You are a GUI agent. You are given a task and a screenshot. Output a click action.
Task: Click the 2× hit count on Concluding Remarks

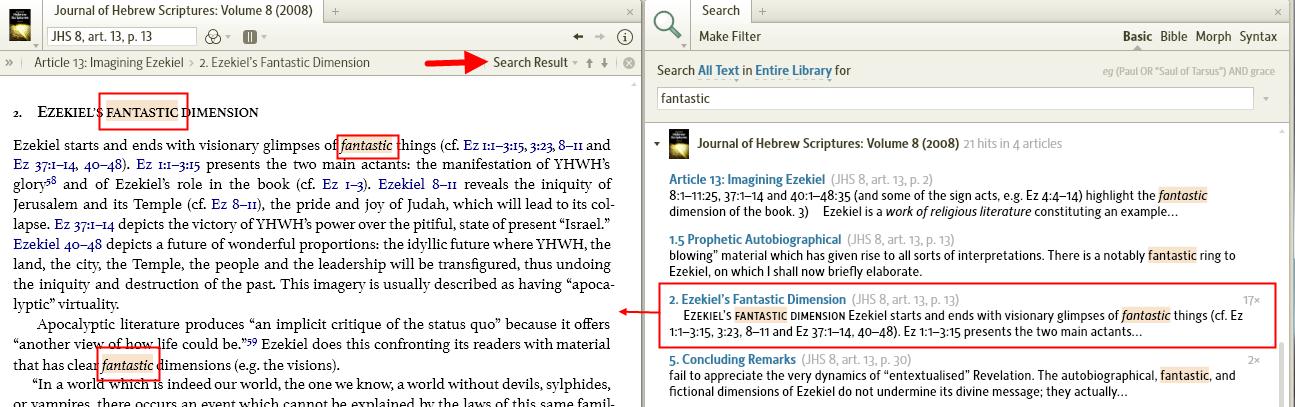[1254, 360]
